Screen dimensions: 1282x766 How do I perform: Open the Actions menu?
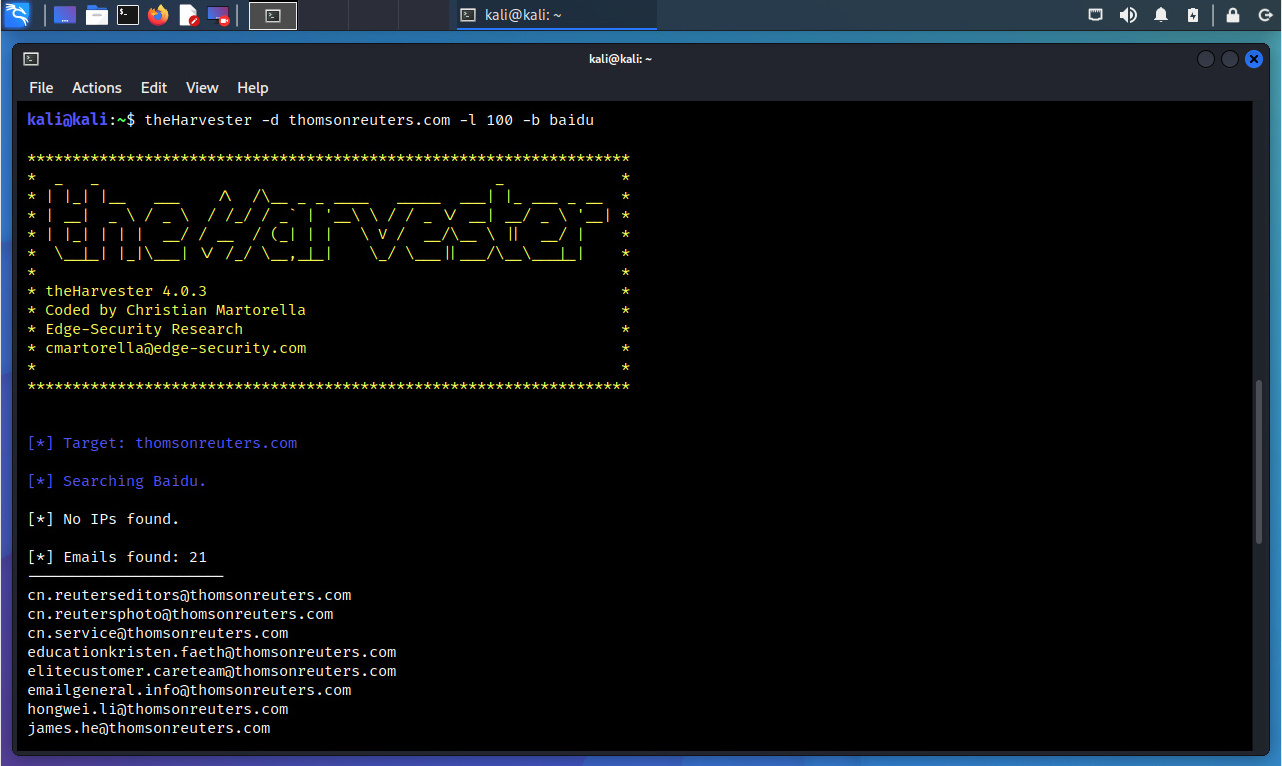coord(97,88)
